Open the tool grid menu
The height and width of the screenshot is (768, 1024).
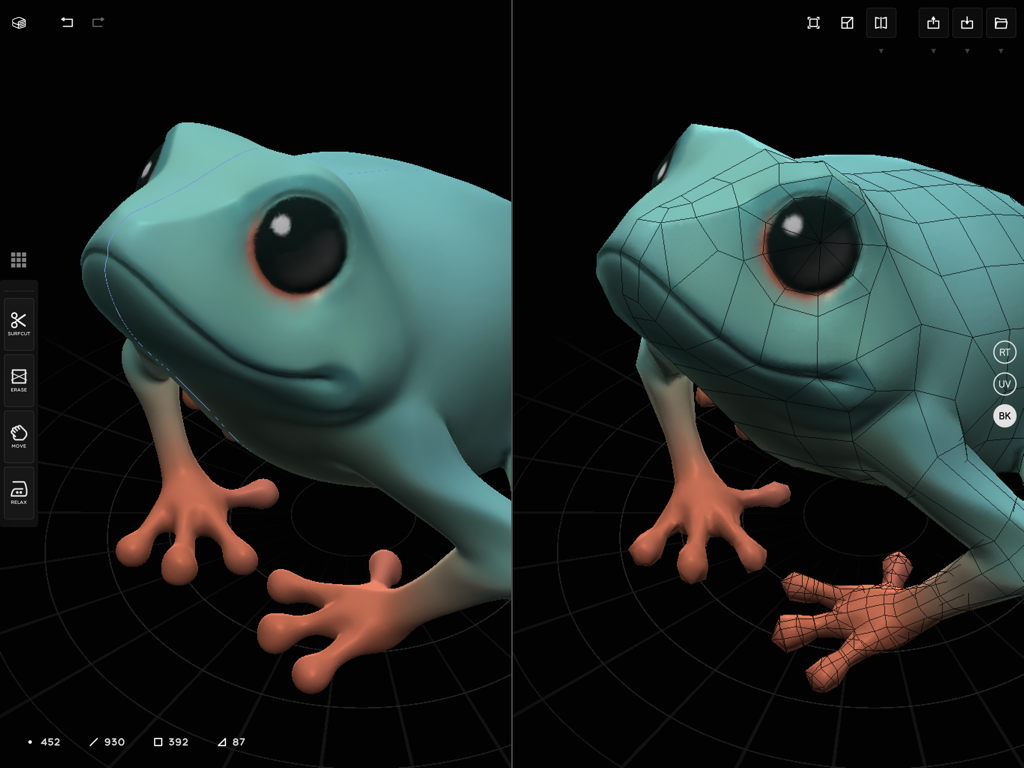pyautogui.click(x=18, y=259)
